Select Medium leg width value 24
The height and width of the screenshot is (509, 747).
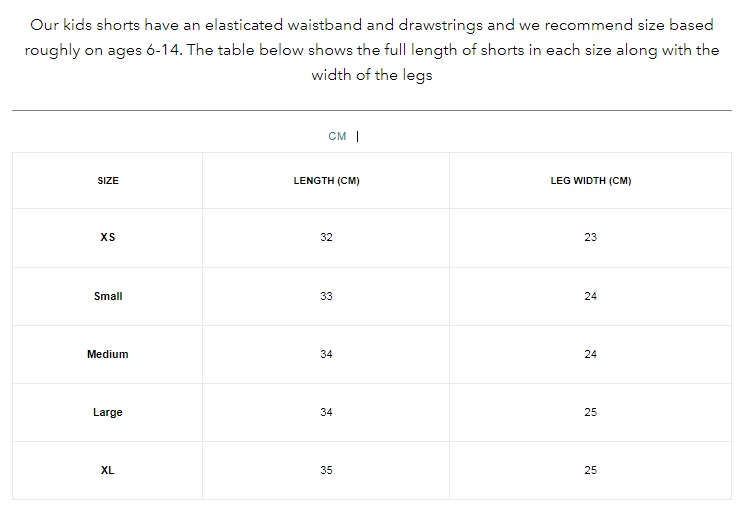coord(591,354)
